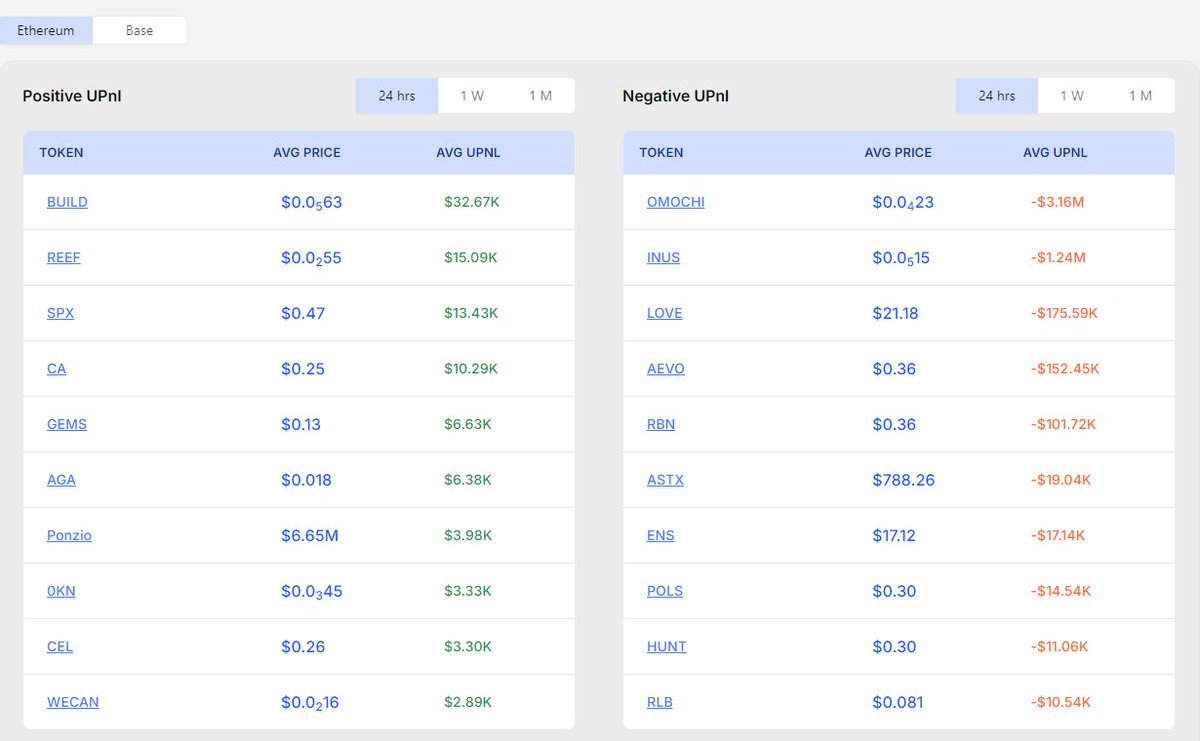Click the $0.081 average price for RLB
The width and height of the screenshot is (1200, 741).
pos(897,702)
